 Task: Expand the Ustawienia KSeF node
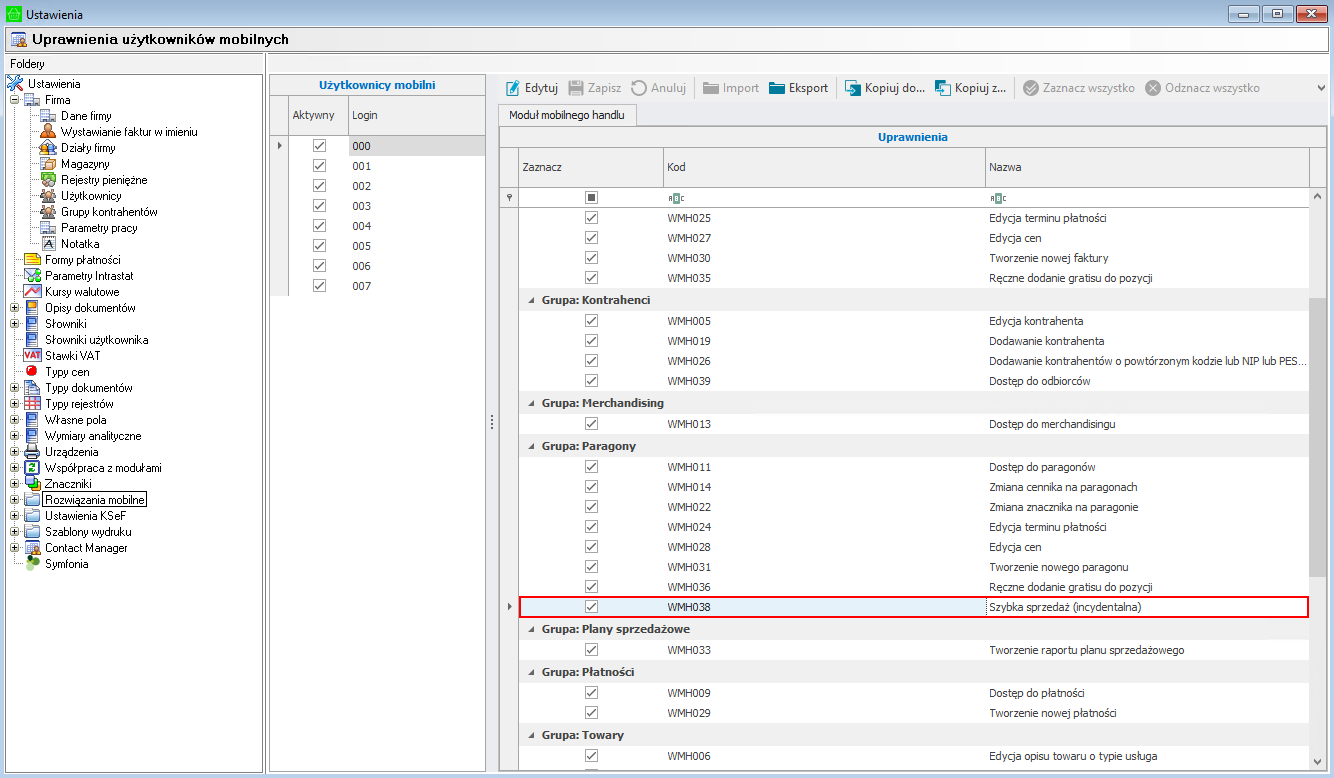pos(14,516)
